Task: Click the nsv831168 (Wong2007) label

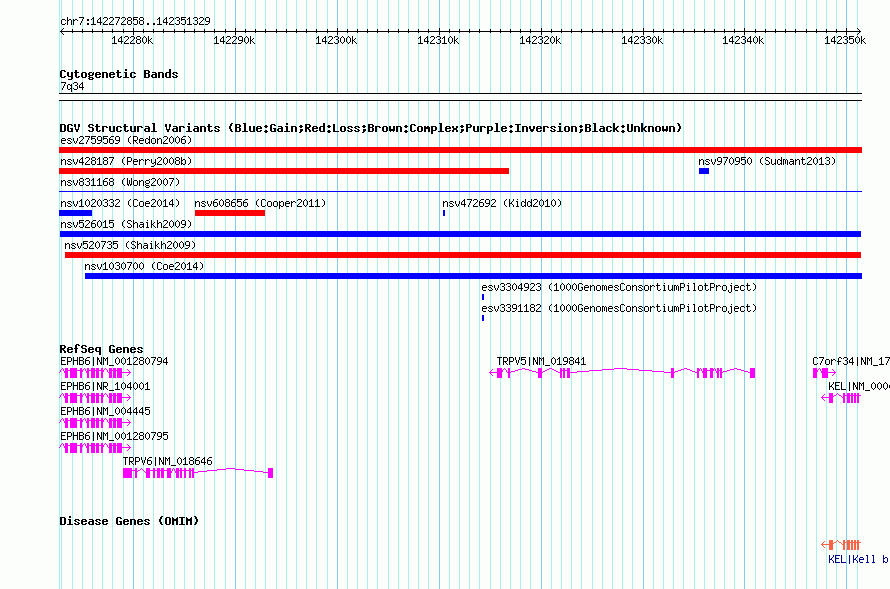Action: (x=120, y=182)
